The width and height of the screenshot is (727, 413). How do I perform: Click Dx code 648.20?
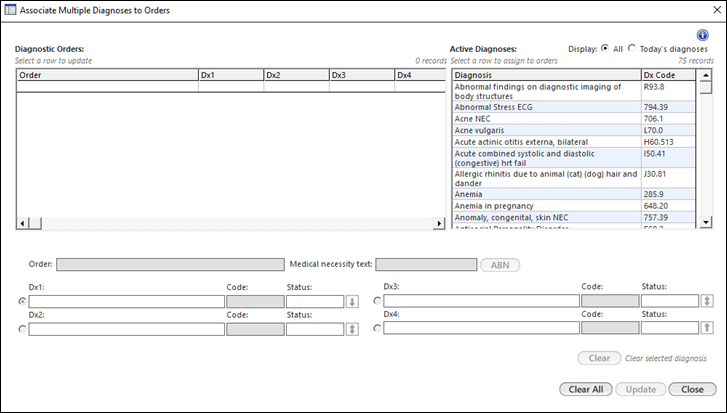point(656,206)
